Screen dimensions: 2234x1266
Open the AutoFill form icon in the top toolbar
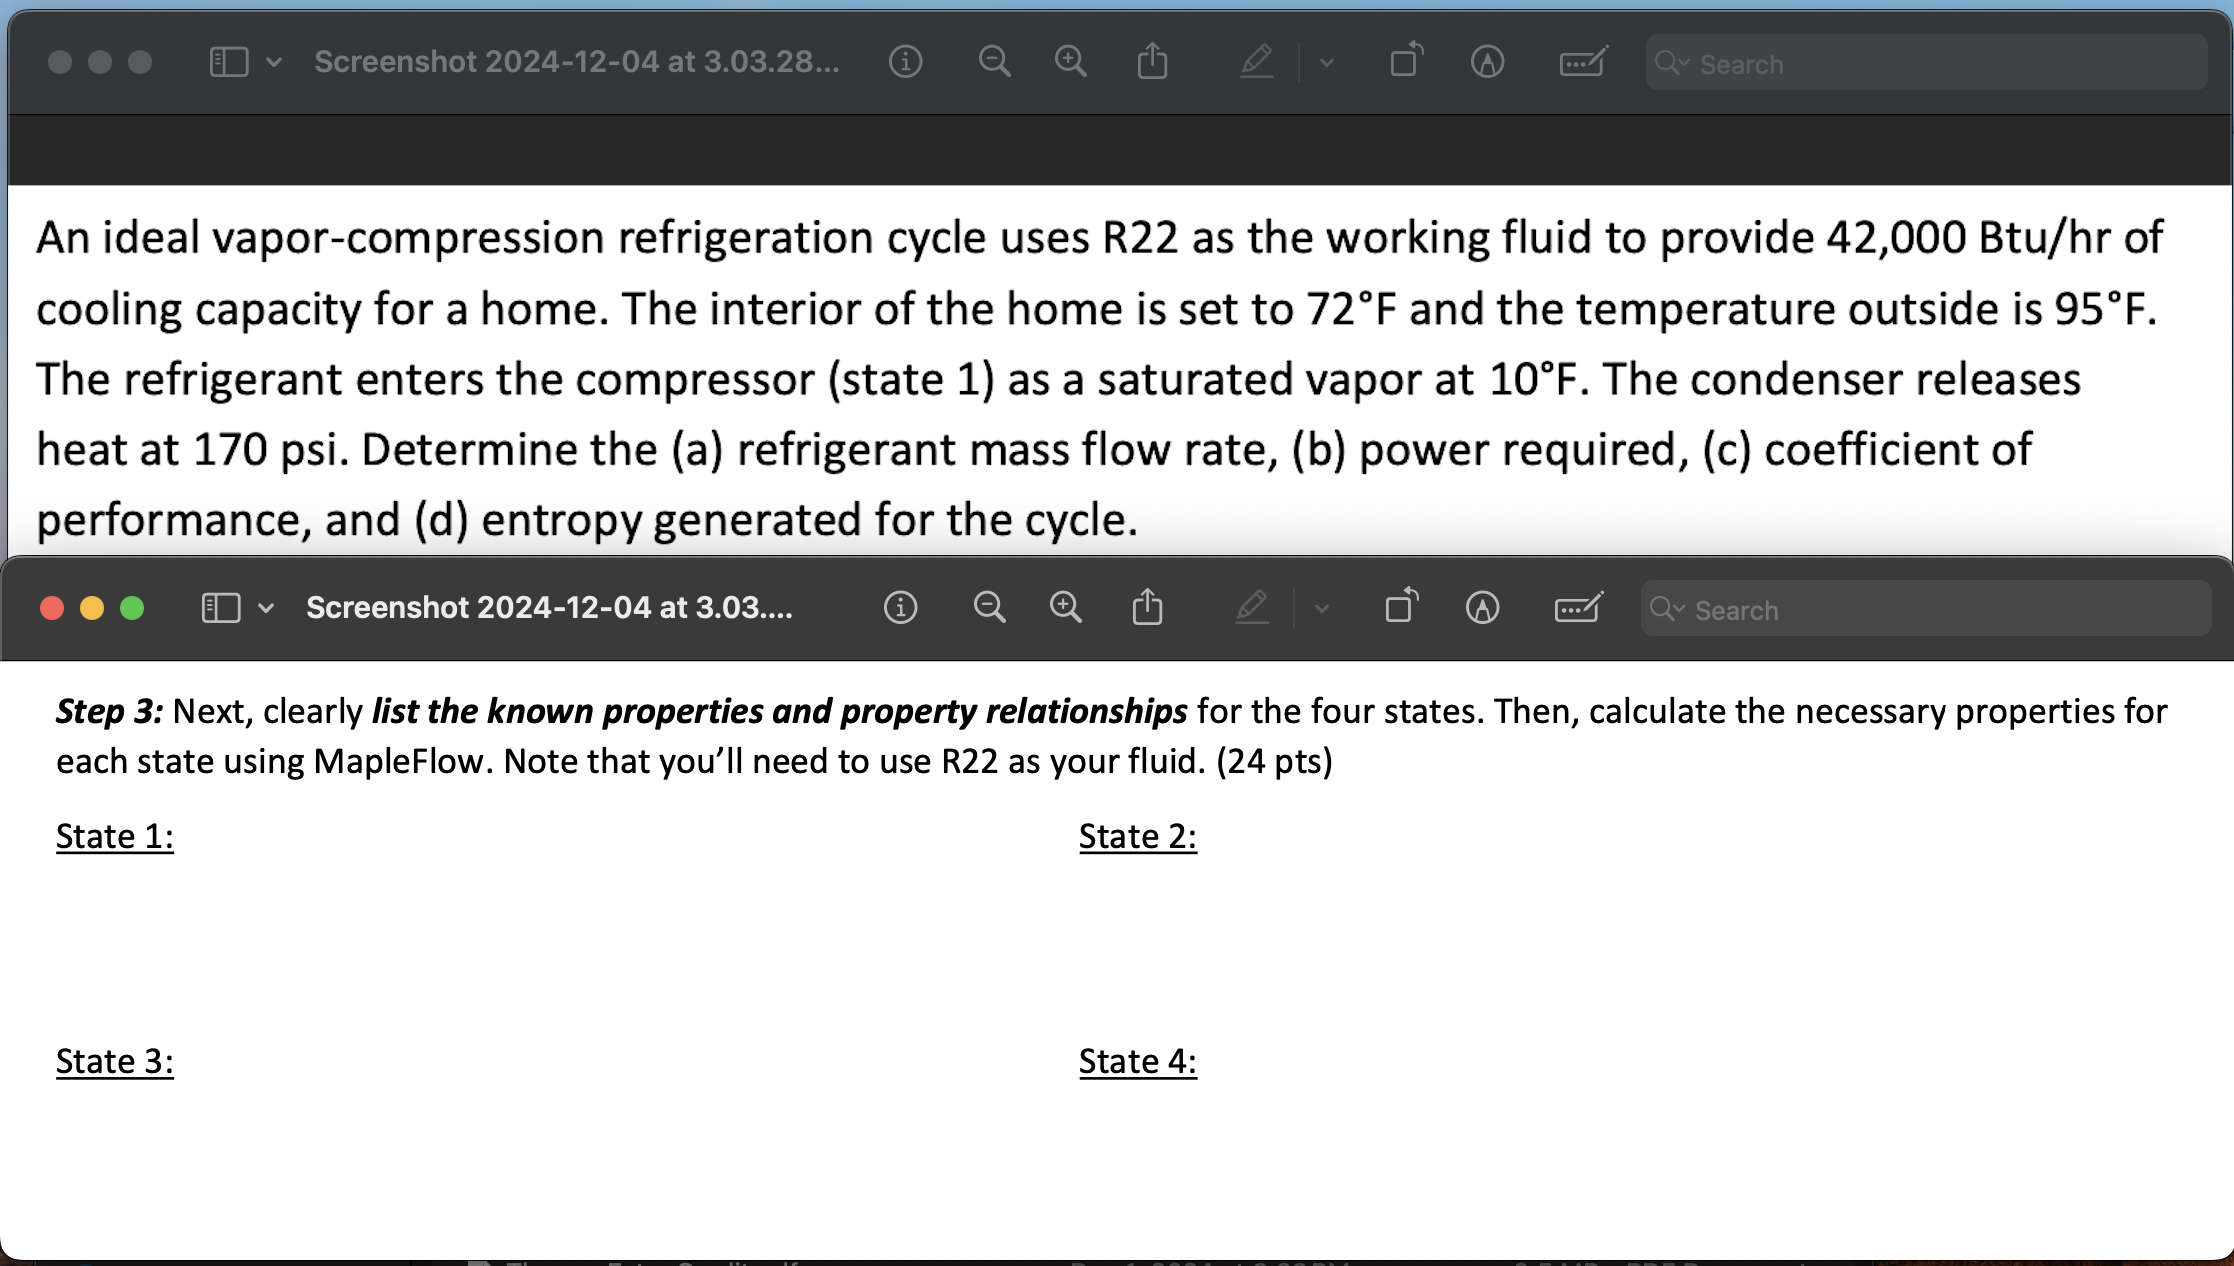coord(1581,62)
